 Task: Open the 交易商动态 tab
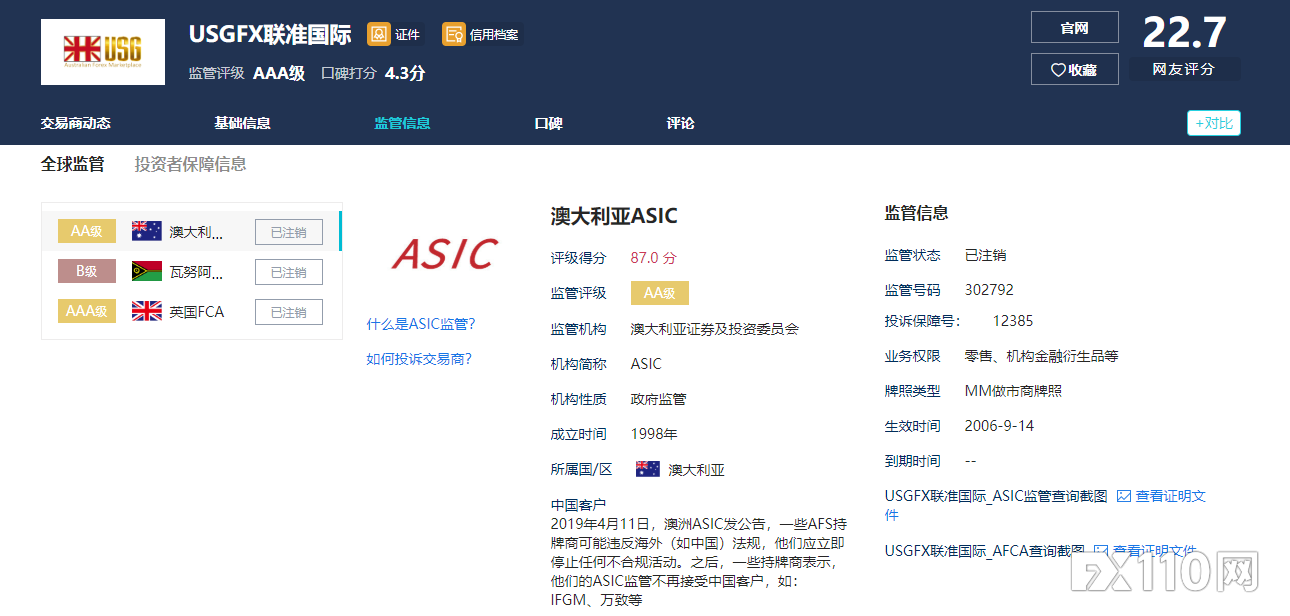click(76, 123)
